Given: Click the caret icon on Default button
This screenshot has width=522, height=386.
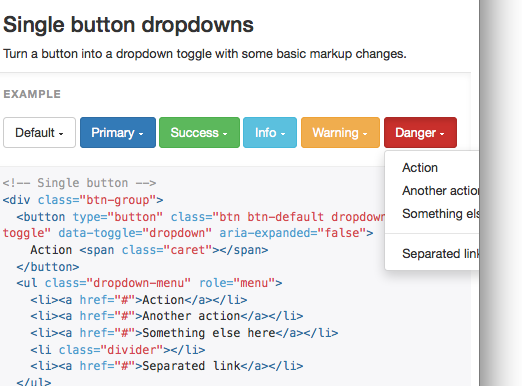Looking at the screenshot, I should (x=61, y=134).
